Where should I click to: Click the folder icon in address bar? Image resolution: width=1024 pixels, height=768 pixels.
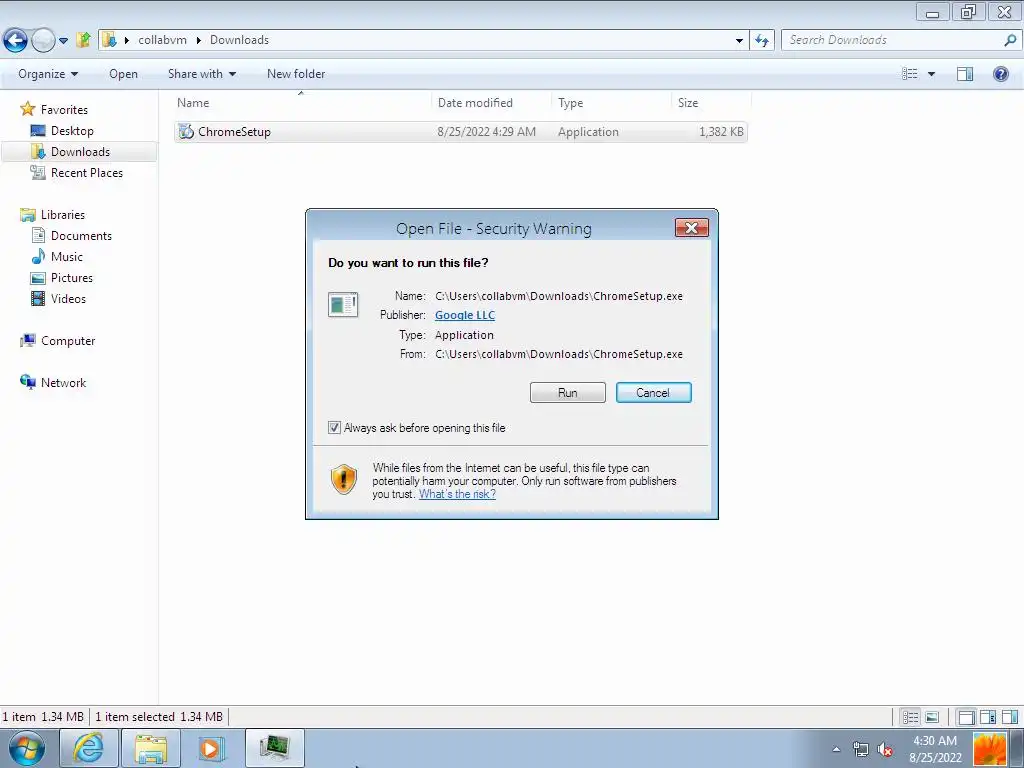coord(110,40)
